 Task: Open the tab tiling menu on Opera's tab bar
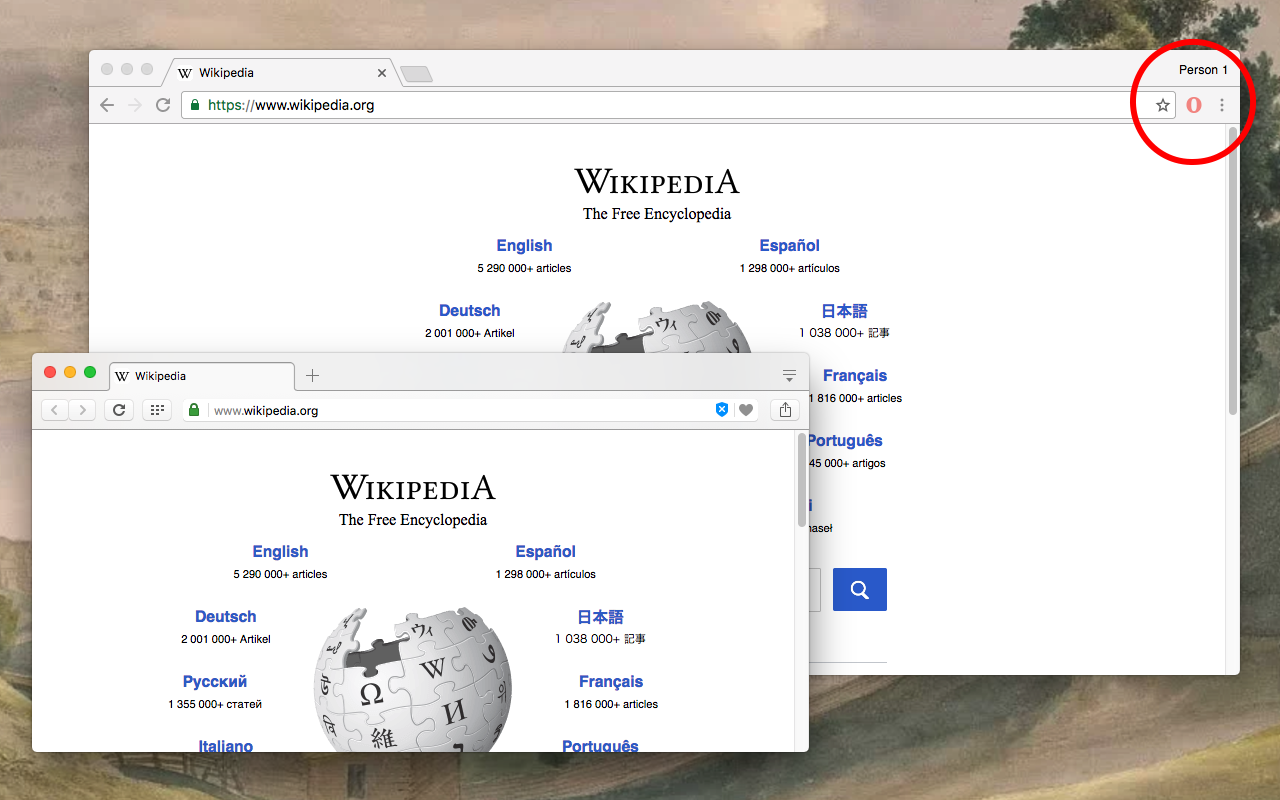(789, 375)
